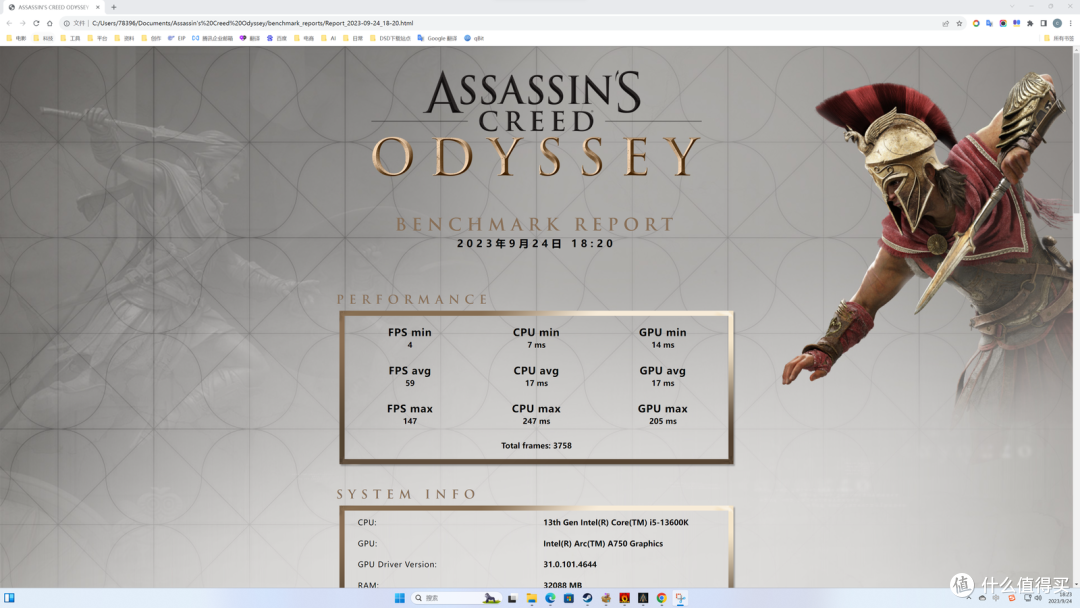This screenshot has width=1080, height=608.
Task: Open the 电影 bookmark folder
Action: click(16, 38)
